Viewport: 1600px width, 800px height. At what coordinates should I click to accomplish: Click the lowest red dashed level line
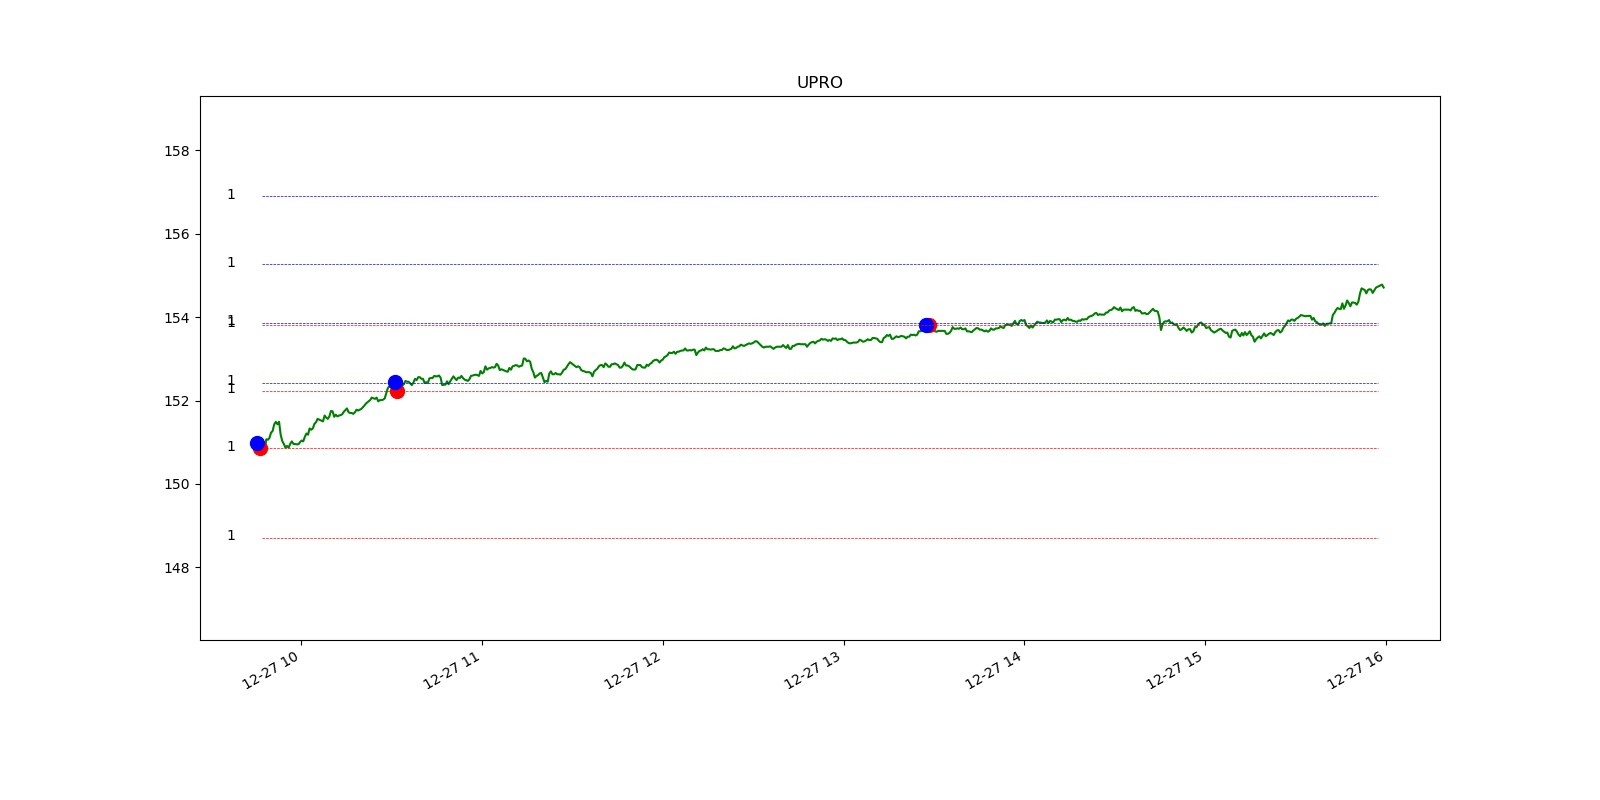click(x=820, y=538)
